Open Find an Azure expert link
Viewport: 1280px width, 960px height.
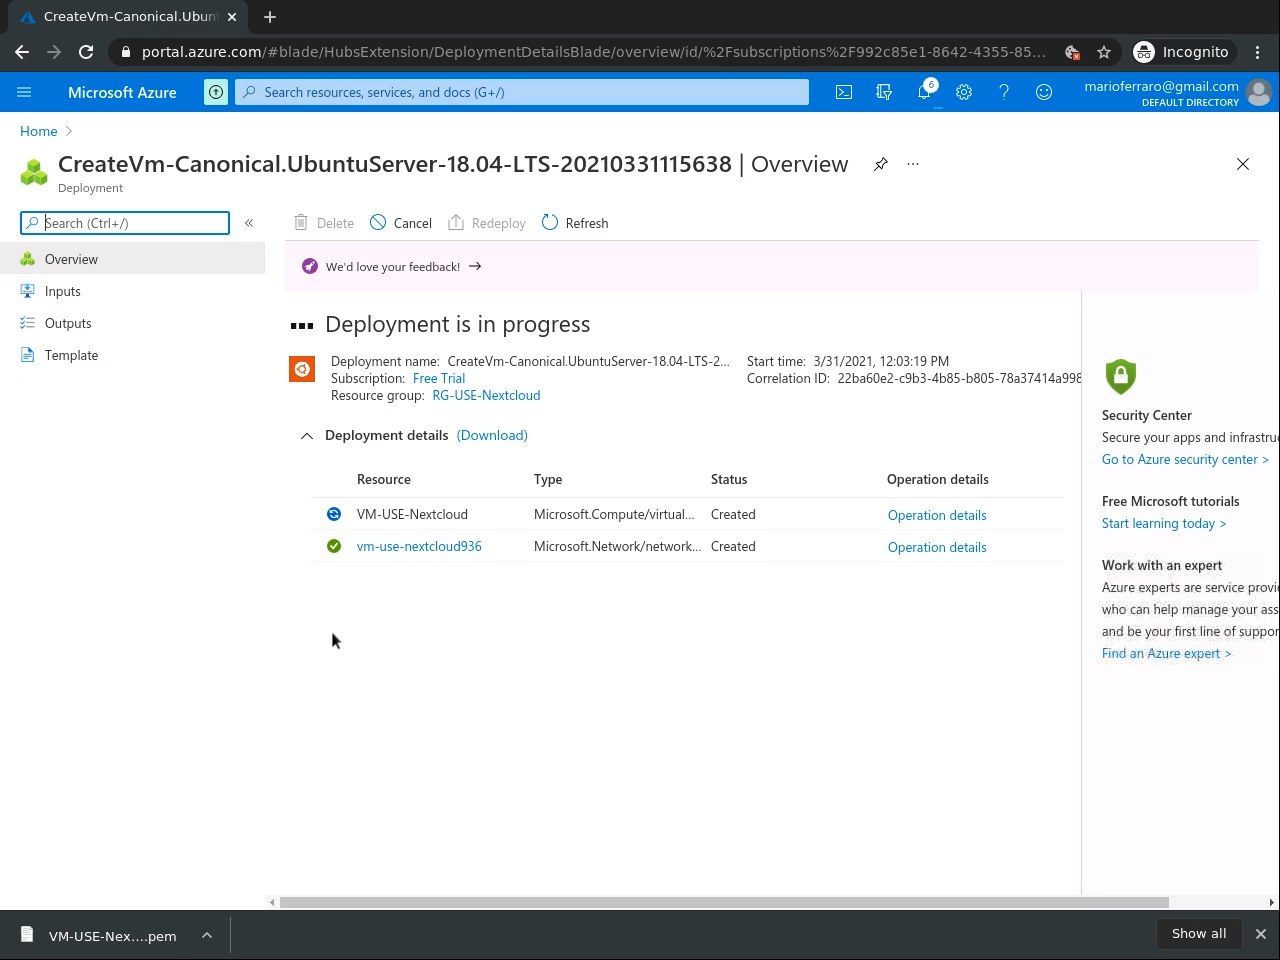pos(1167,654)
